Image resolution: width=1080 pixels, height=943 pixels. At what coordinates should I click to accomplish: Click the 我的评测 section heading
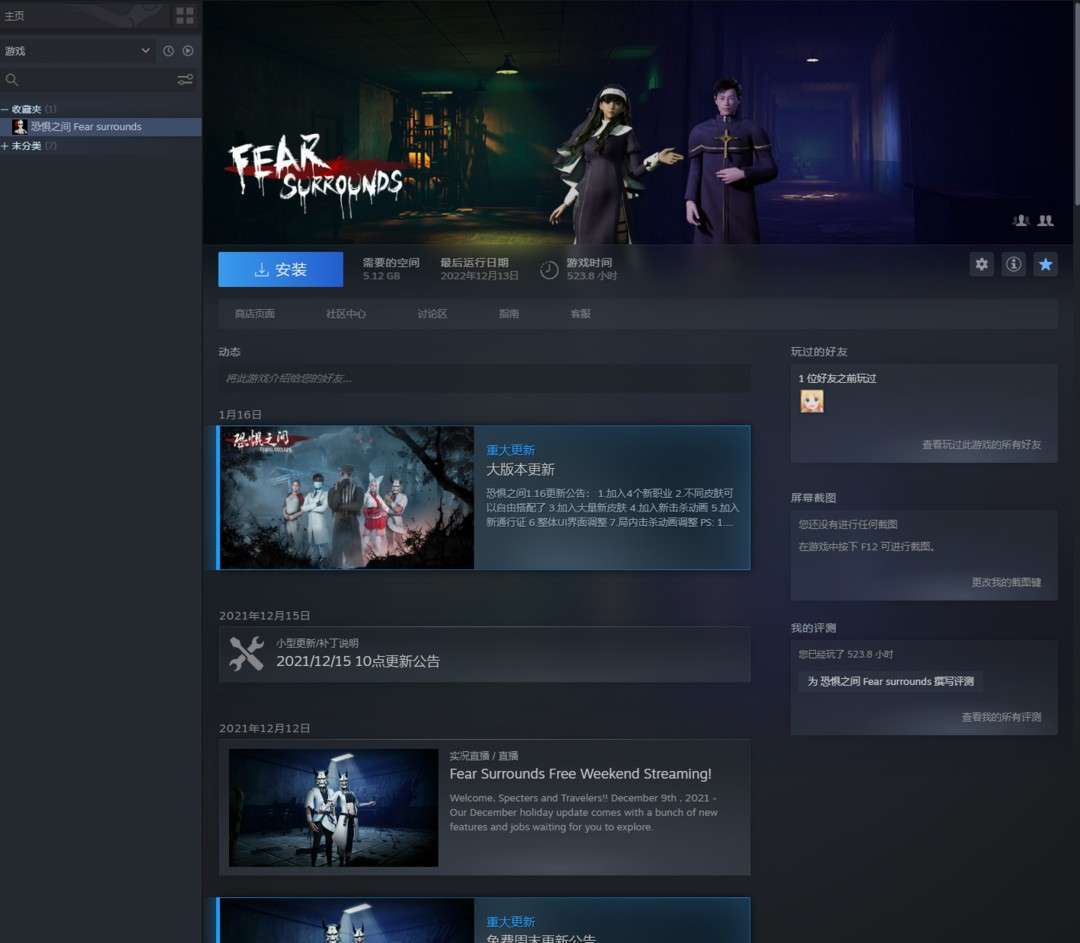(x=813, y=628)
